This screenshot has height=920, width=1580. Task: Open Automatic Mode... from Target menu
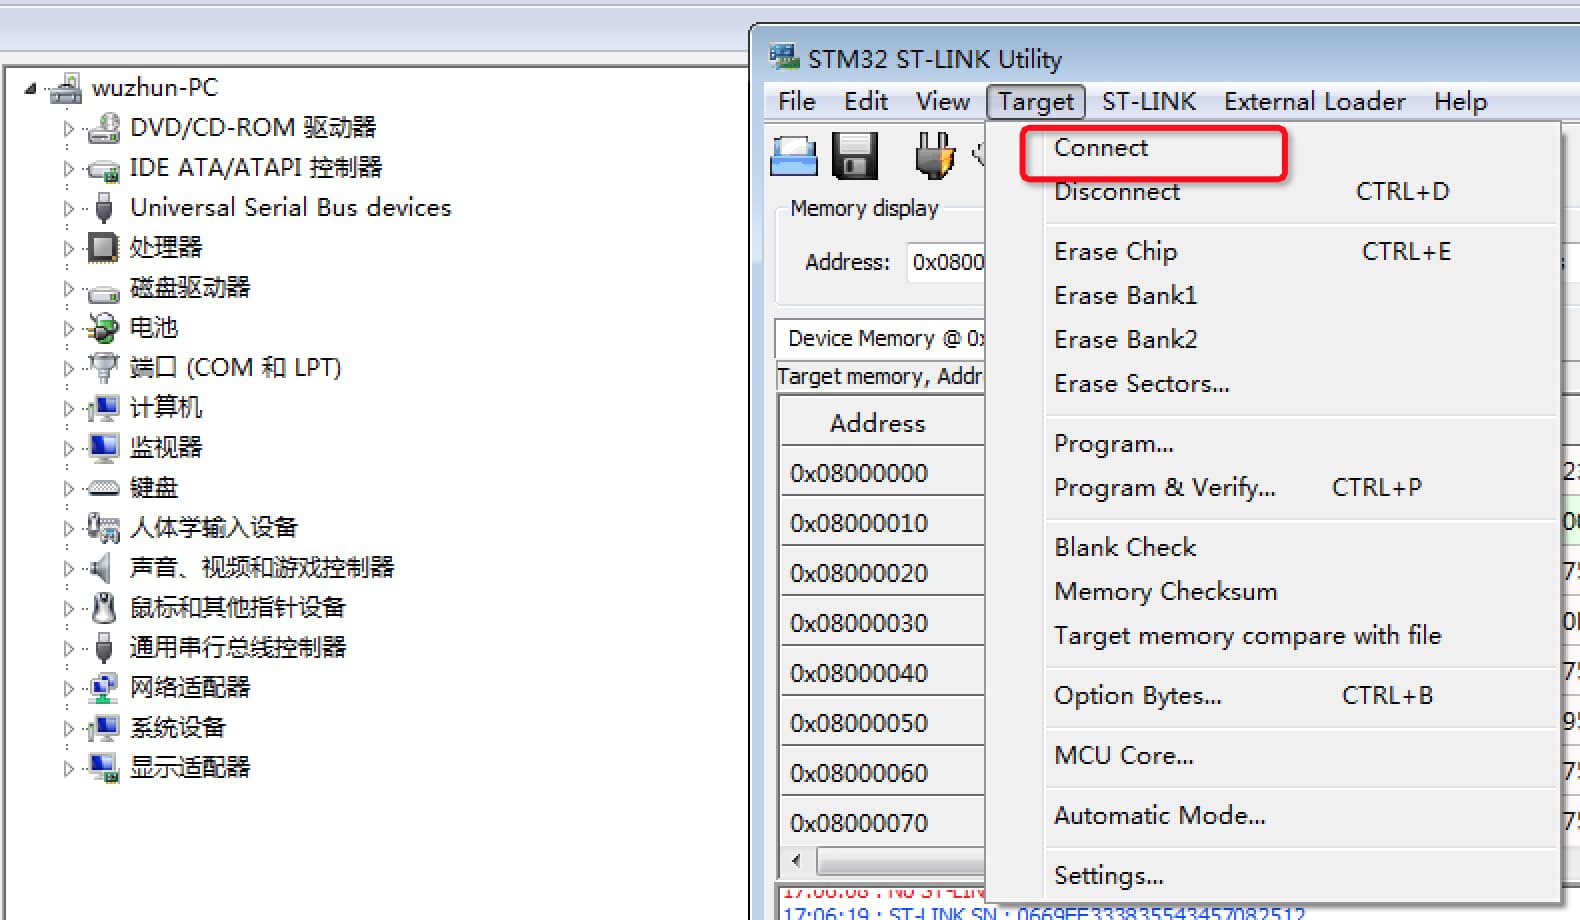pos(1273,816)
